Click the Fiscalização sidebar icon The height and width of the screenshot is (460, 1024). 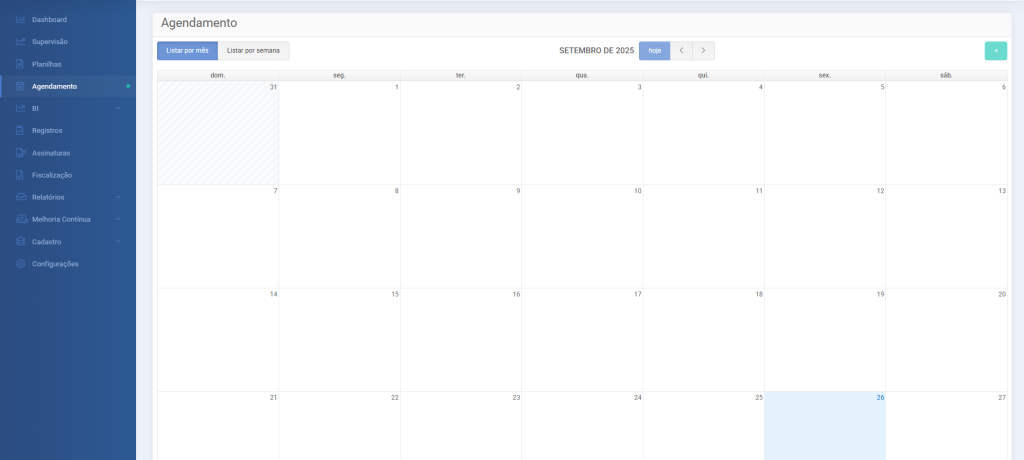point(21,175)
